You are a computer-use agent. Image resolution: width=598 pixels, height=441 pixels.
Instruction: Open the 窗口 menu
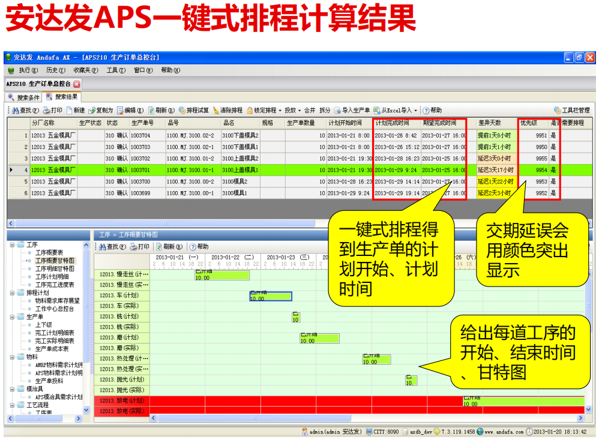point(143,70)
